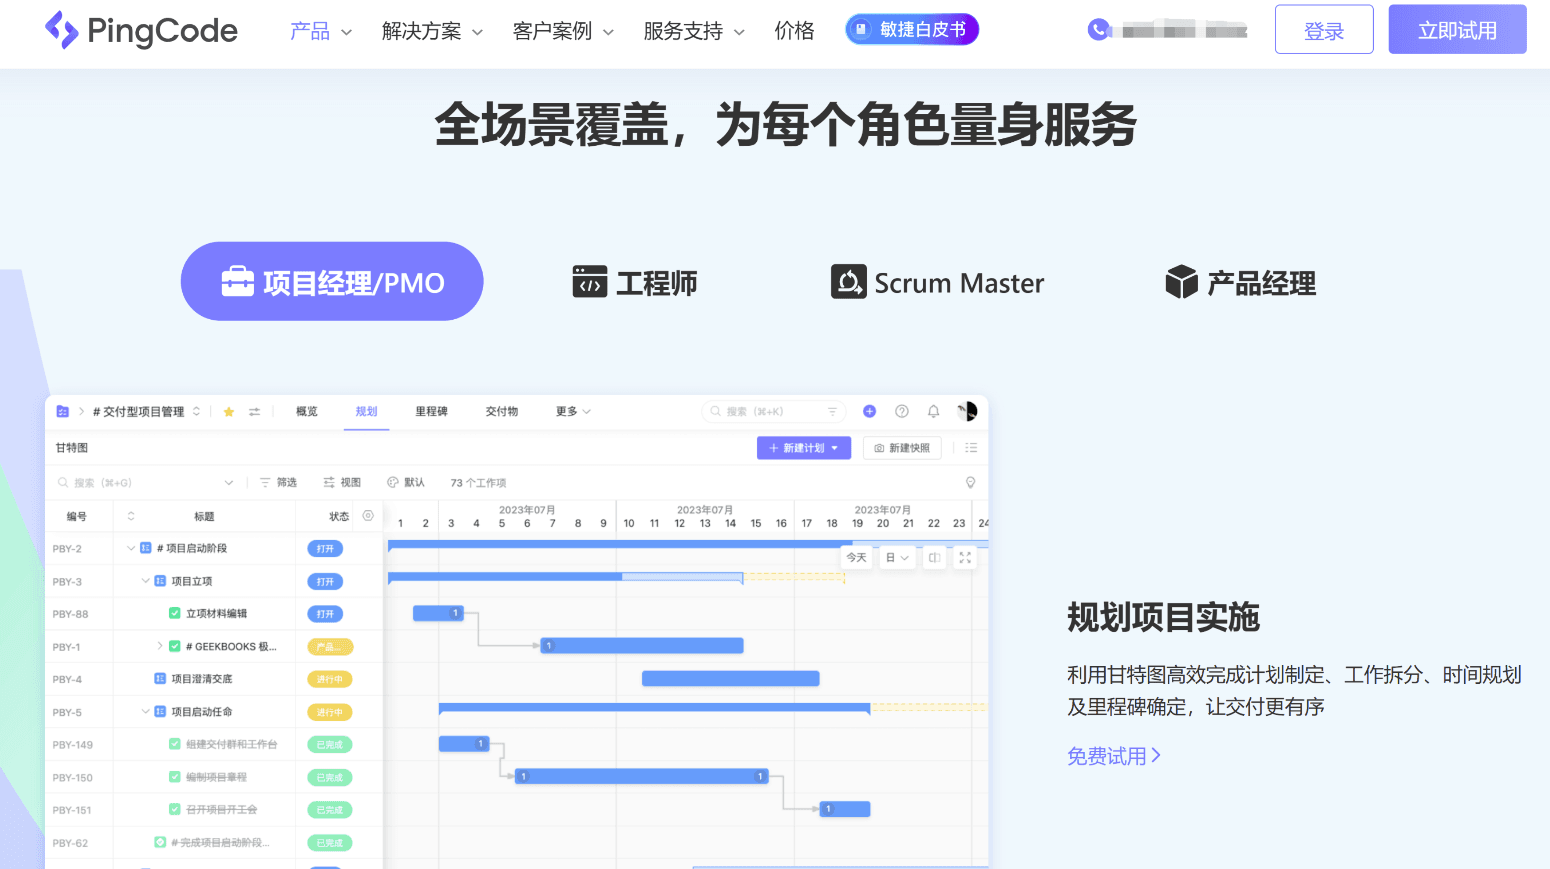
Task: Click the location pin icon in toolbar
Action: 970,483
